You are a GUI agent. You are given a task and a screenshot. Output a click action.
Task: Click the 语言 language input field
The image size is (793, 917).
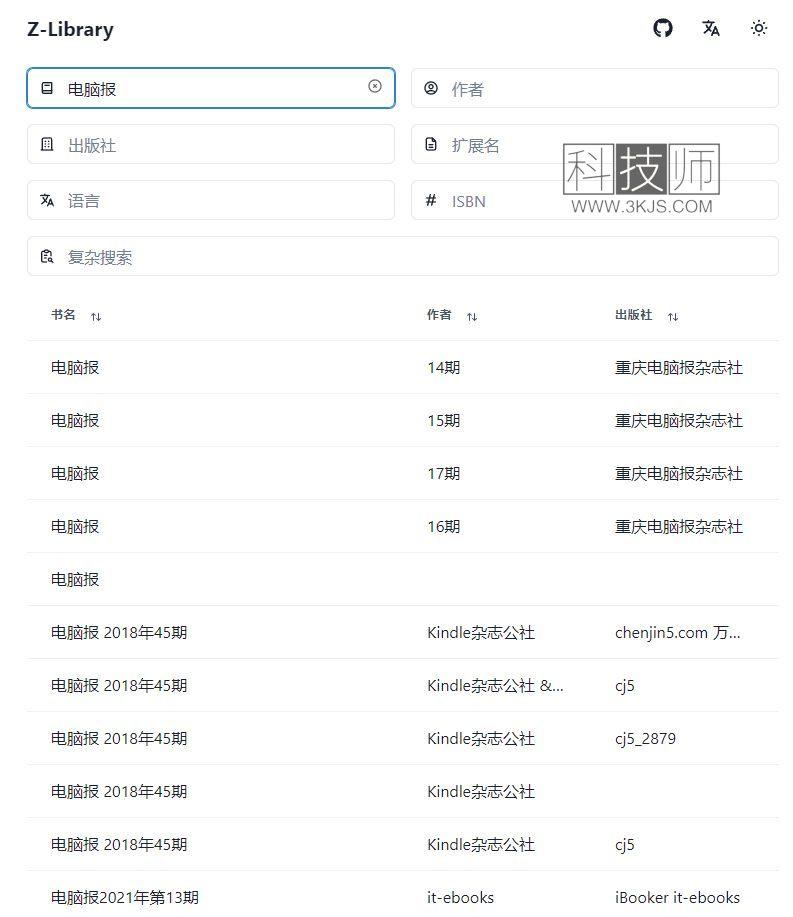pyautogui.click(x=211, y=201)
